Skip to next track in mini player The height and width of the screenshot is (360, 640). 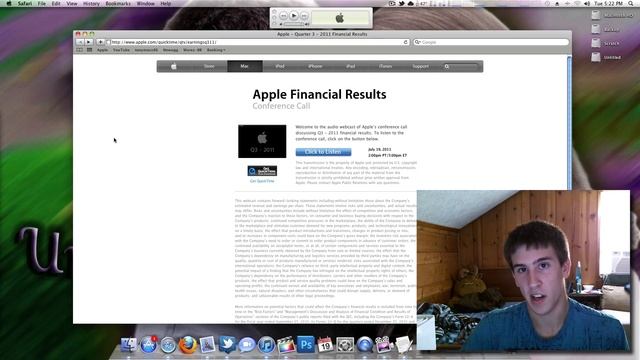tap(304, 16)
